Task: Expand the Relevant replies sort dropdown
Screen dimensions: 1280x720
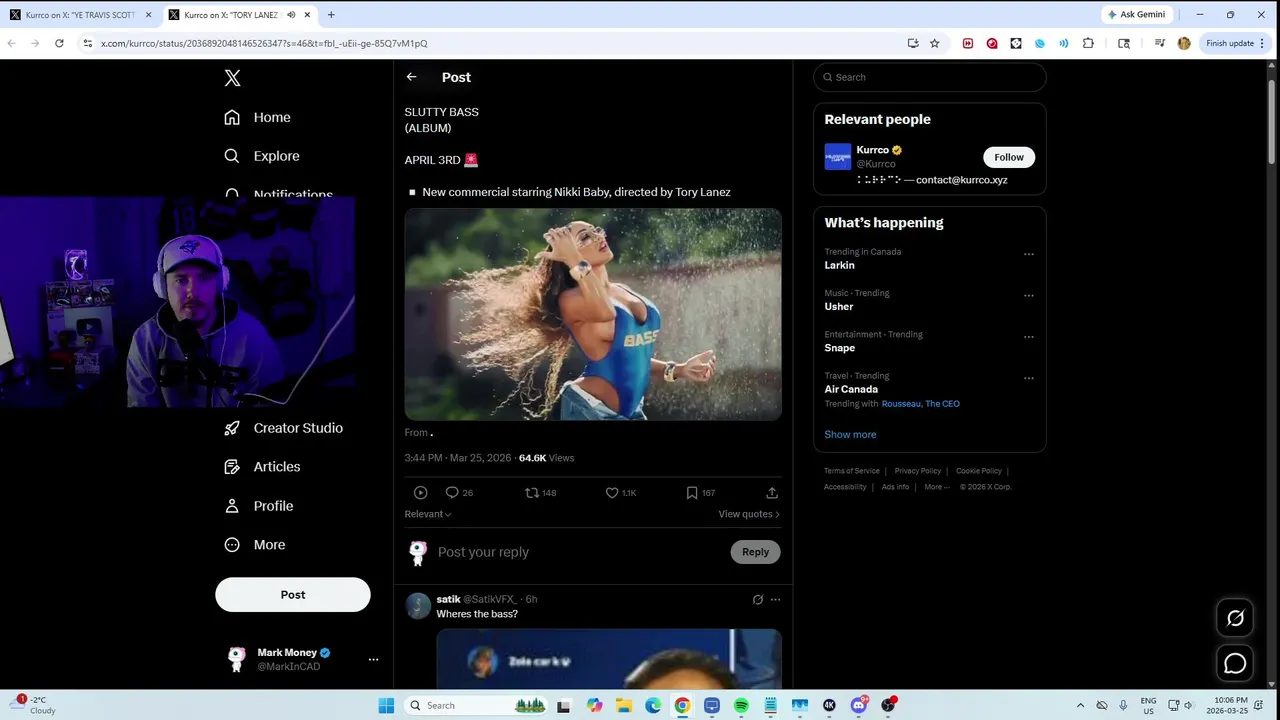Action: pos(428,514)
